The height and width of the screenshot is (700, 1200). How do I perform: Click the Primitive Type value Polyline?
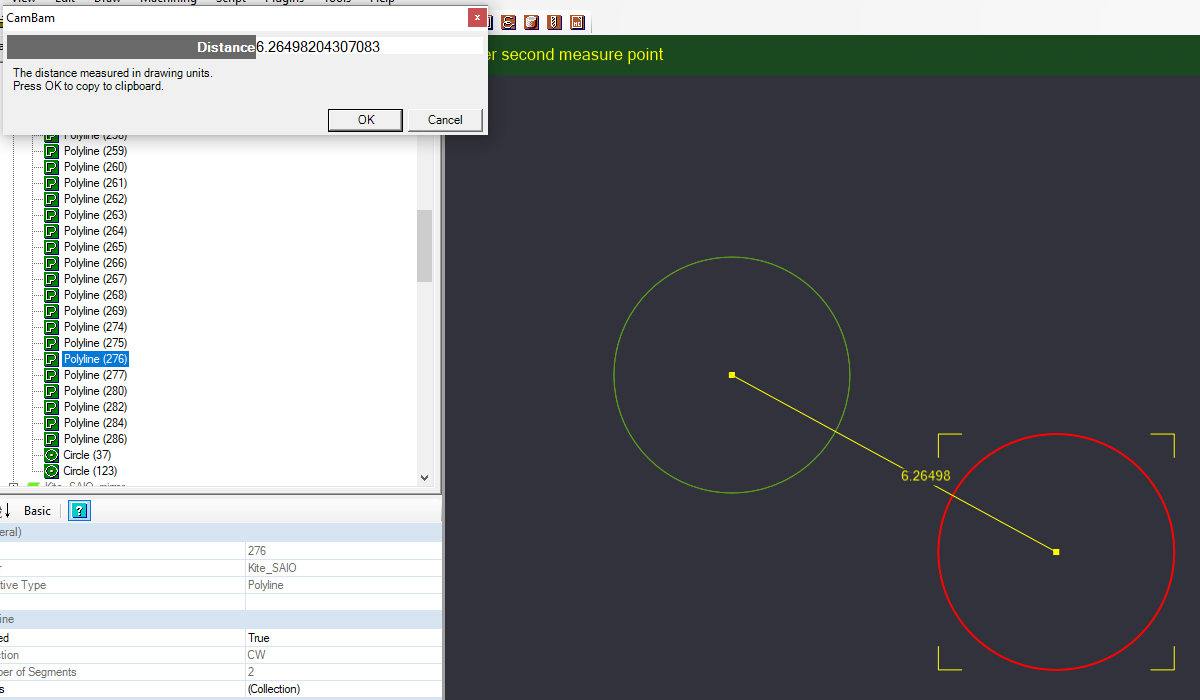click(343, 585)
